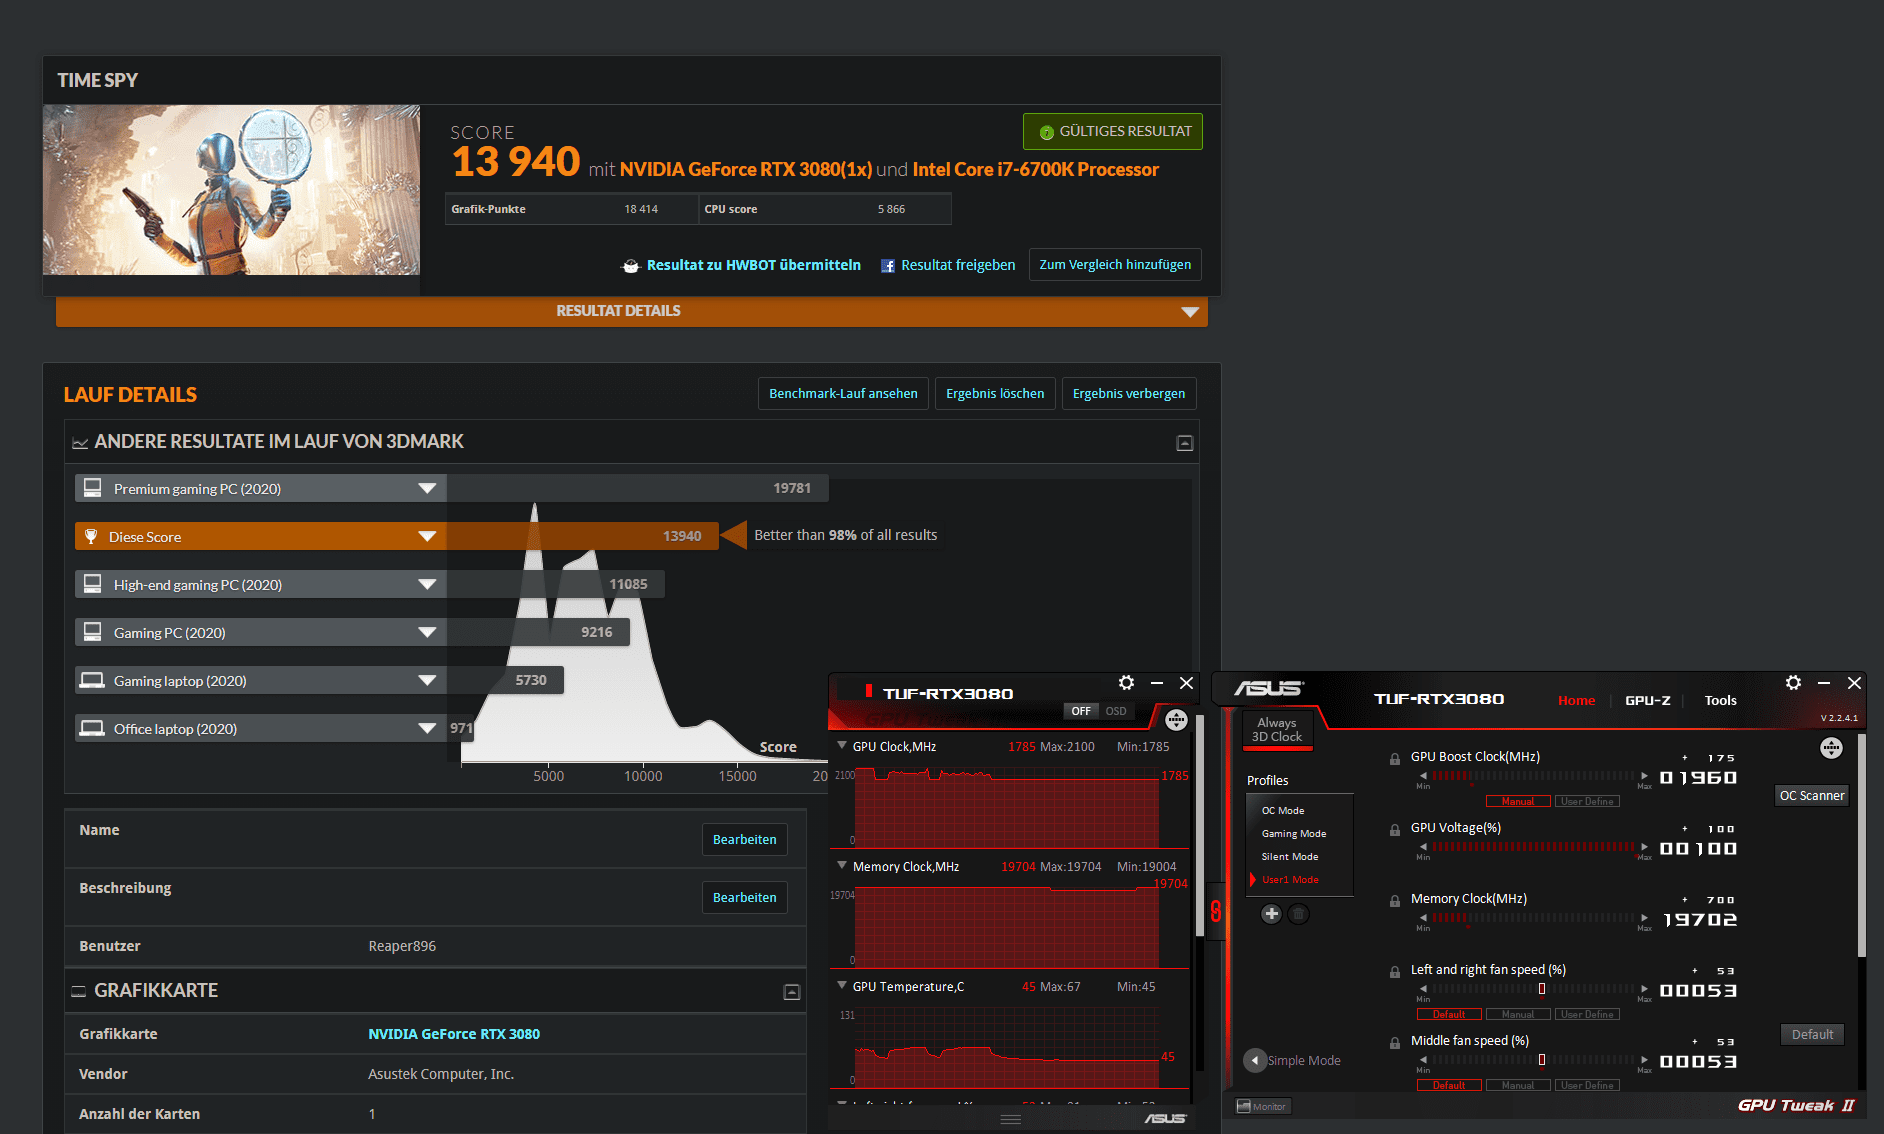Select Silent Mode profile
The height and width of the screenshot is (1134, 1884).
[x=1290, y=856]
